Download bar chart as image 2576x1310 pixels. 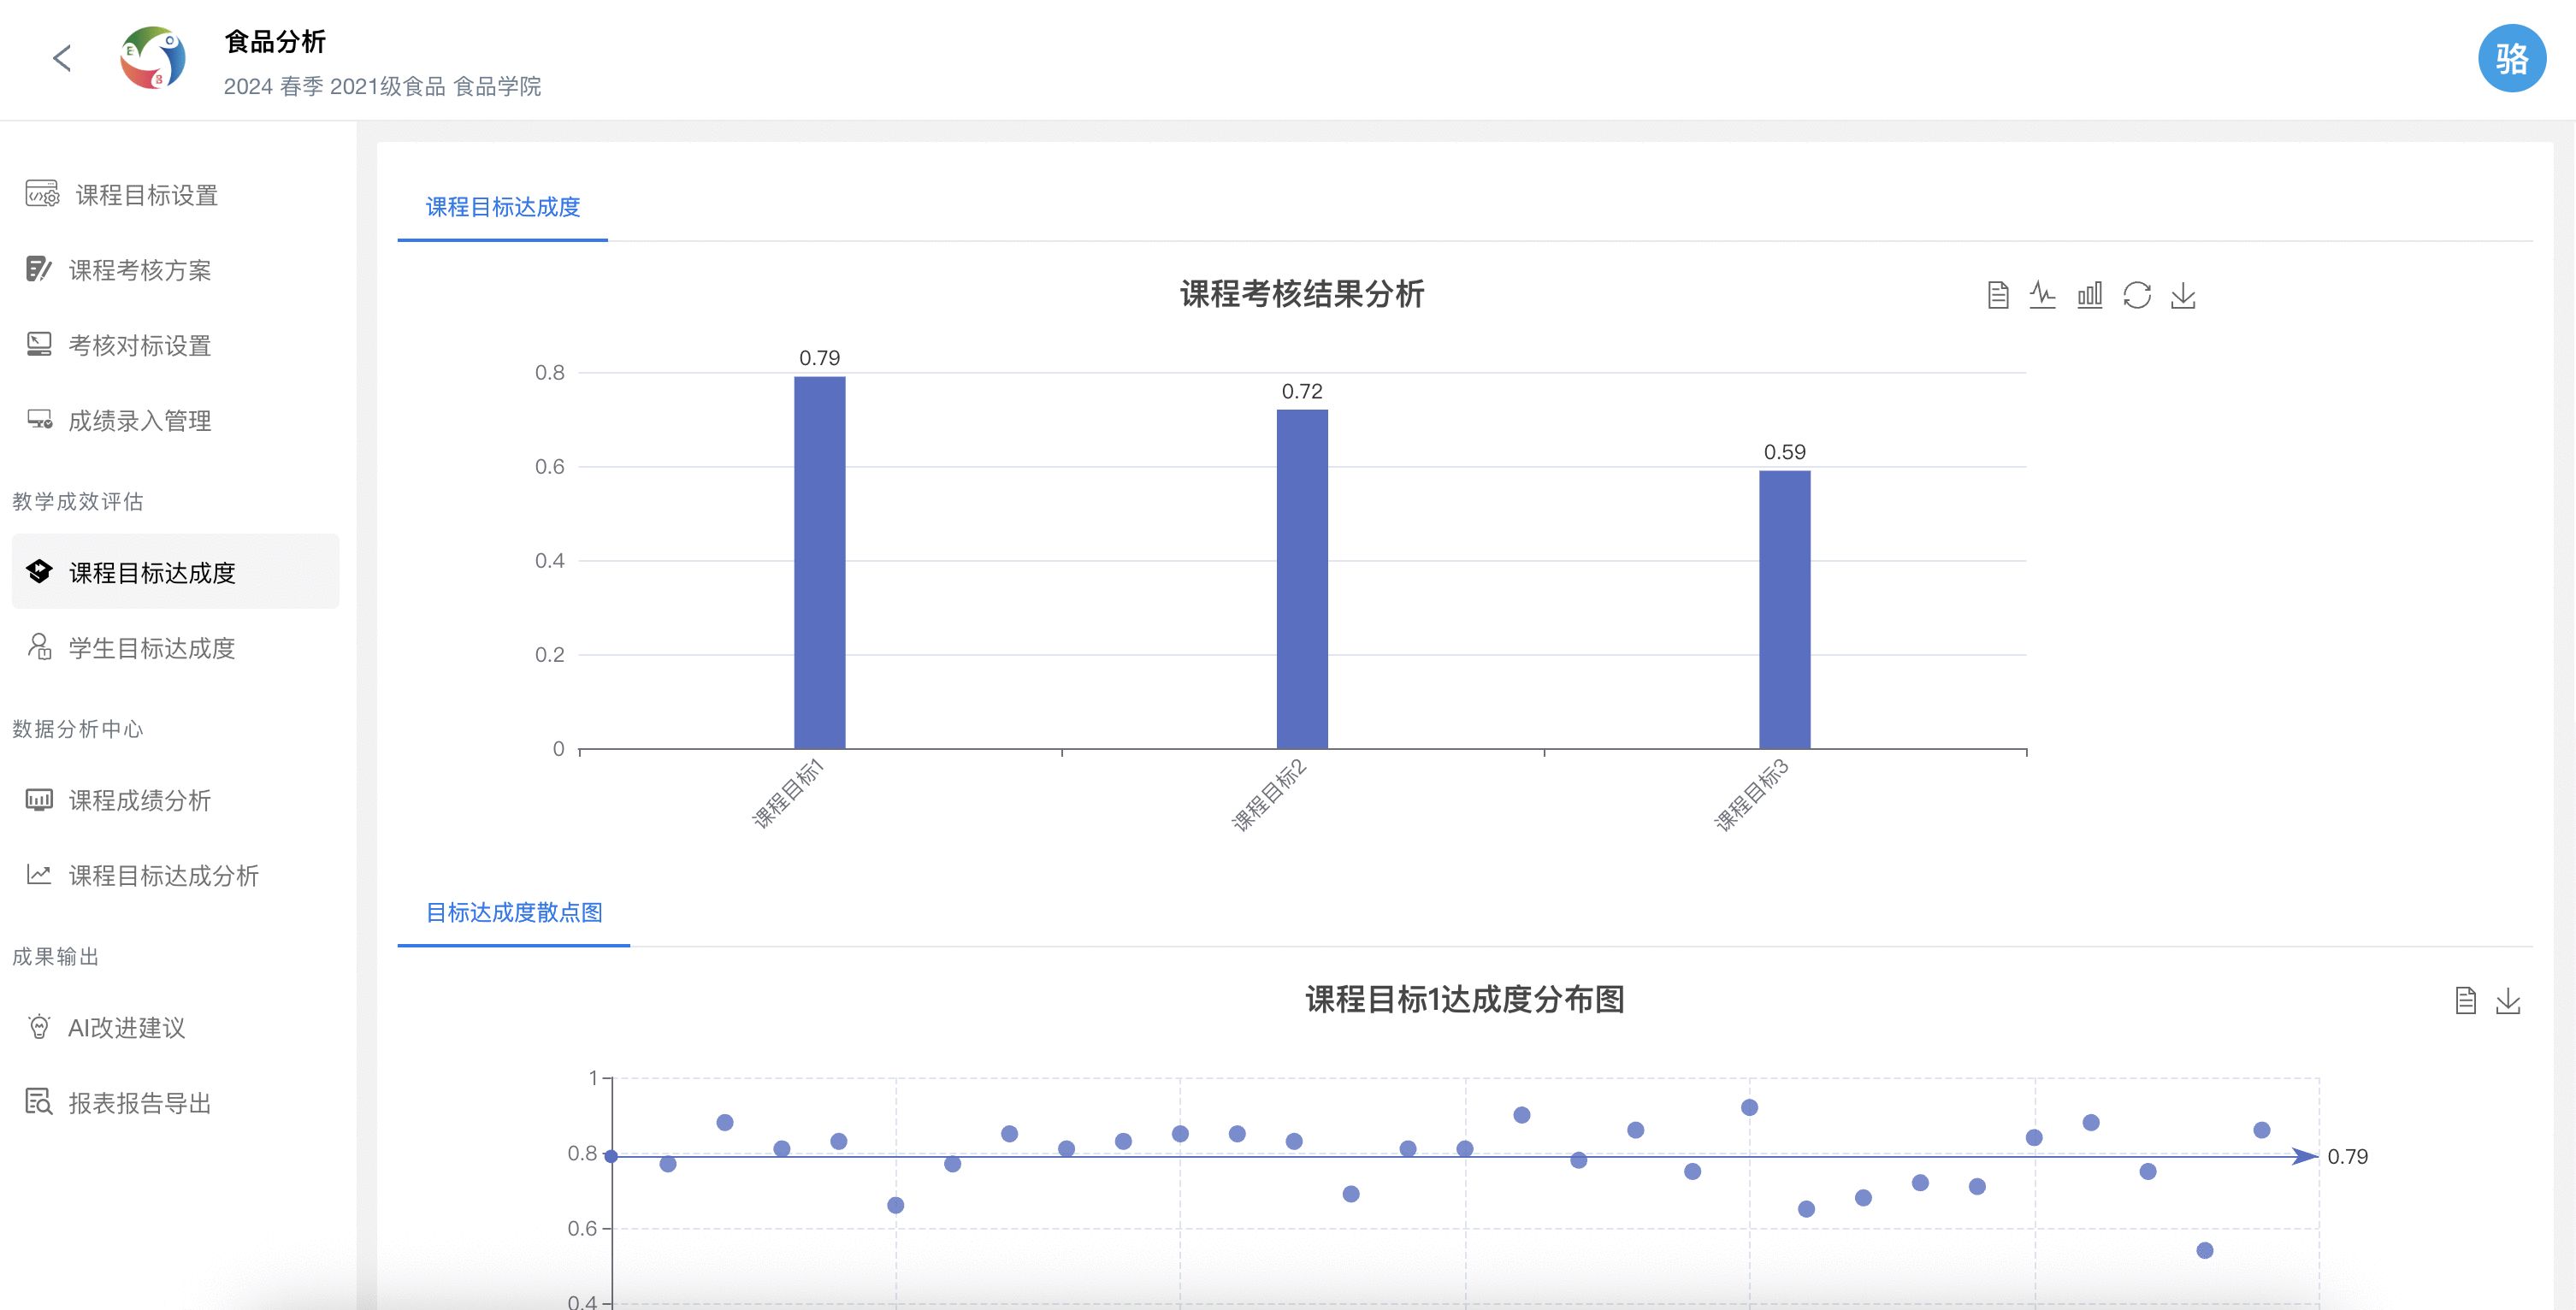tap(2183, 295)
